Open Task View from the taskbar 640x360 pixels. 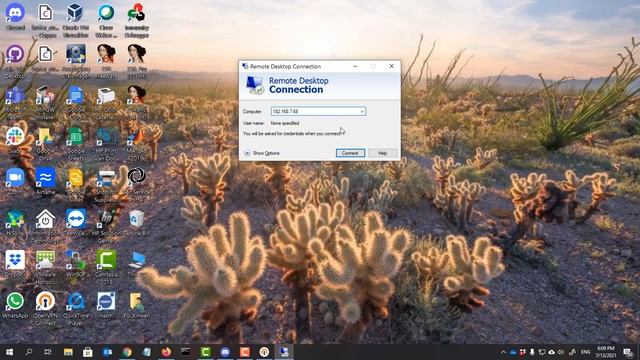(48, 352)
